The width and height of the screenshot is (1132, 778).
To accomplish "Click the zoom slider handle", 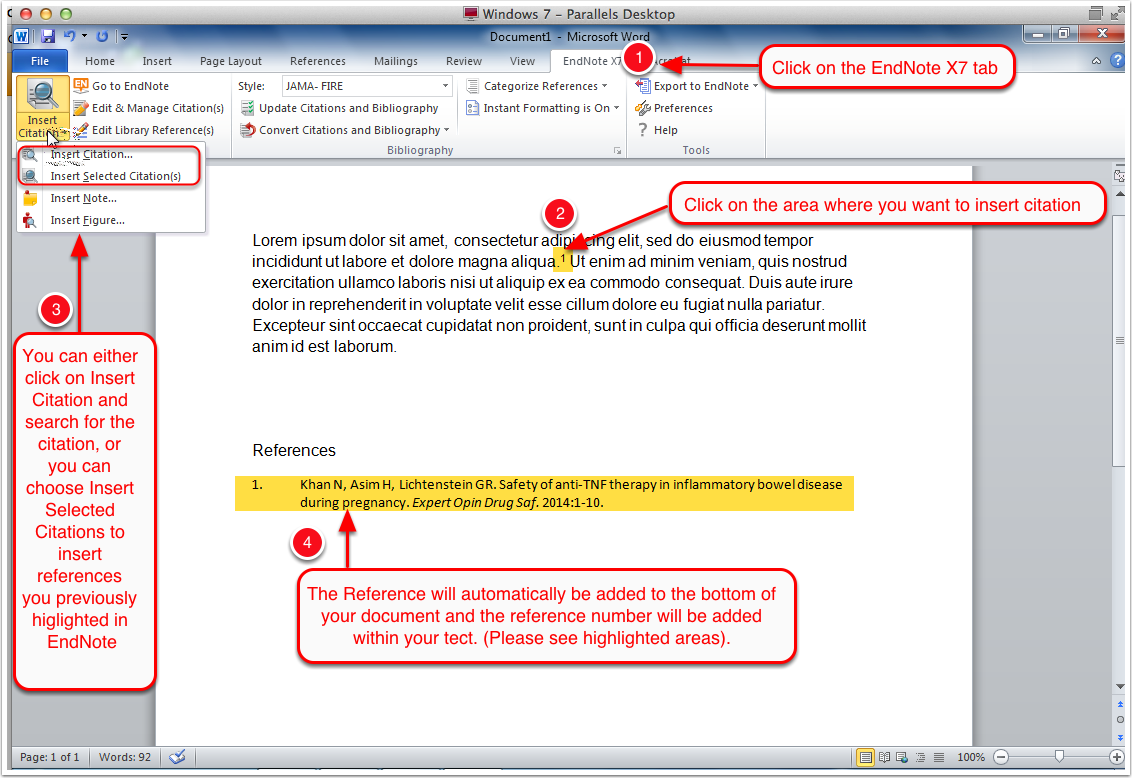I will [1059, 756].
